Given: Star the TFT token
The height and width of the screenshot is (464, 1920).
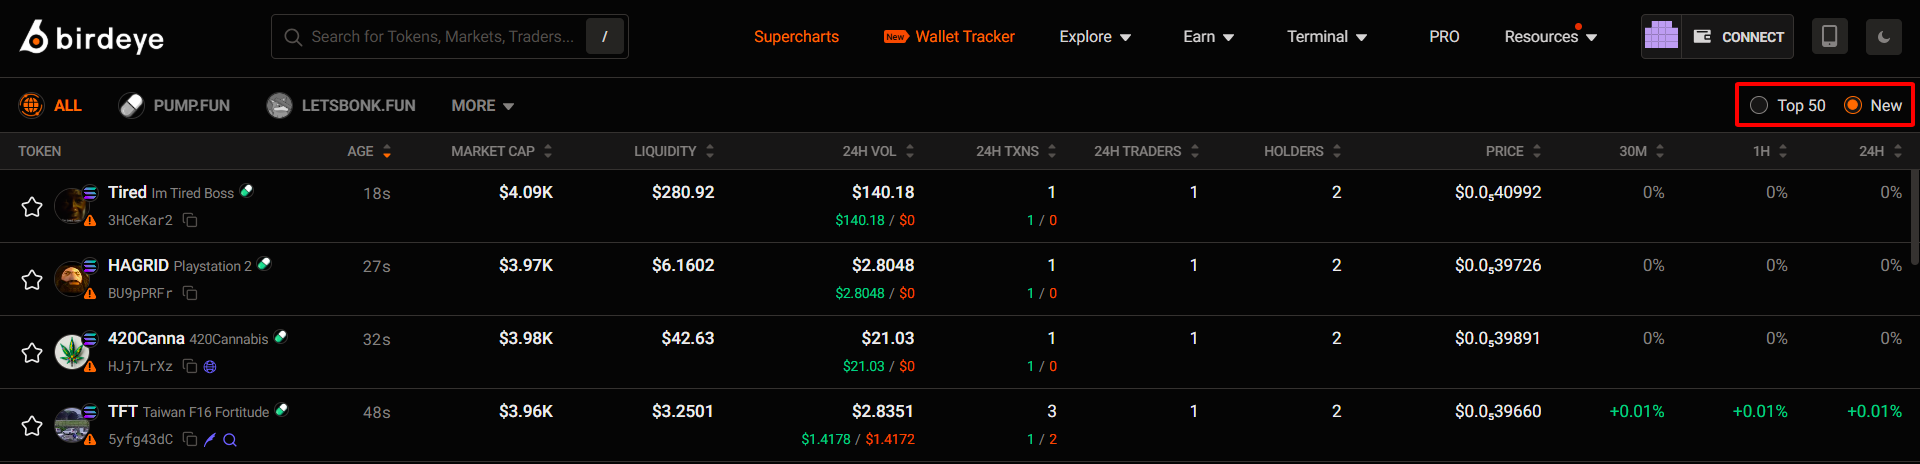Looking at the screenshot, I should [32, 425].
